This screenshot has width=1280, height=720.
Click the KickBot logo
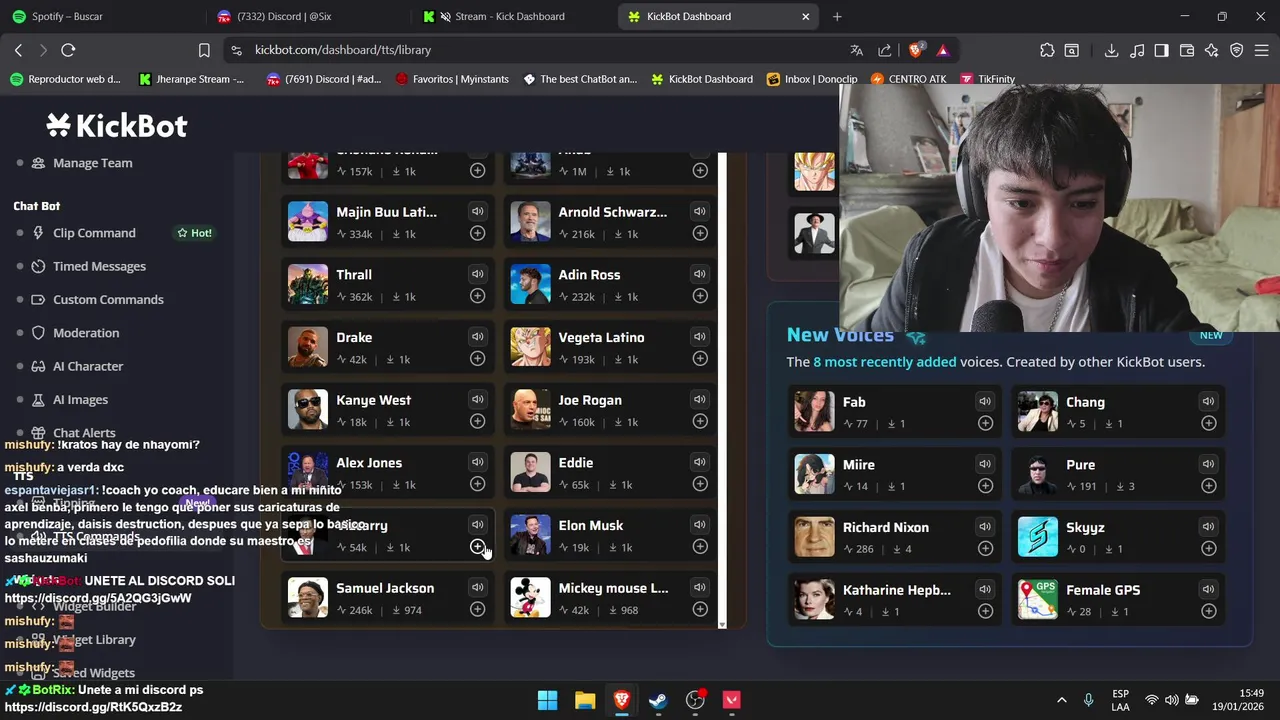116,126
